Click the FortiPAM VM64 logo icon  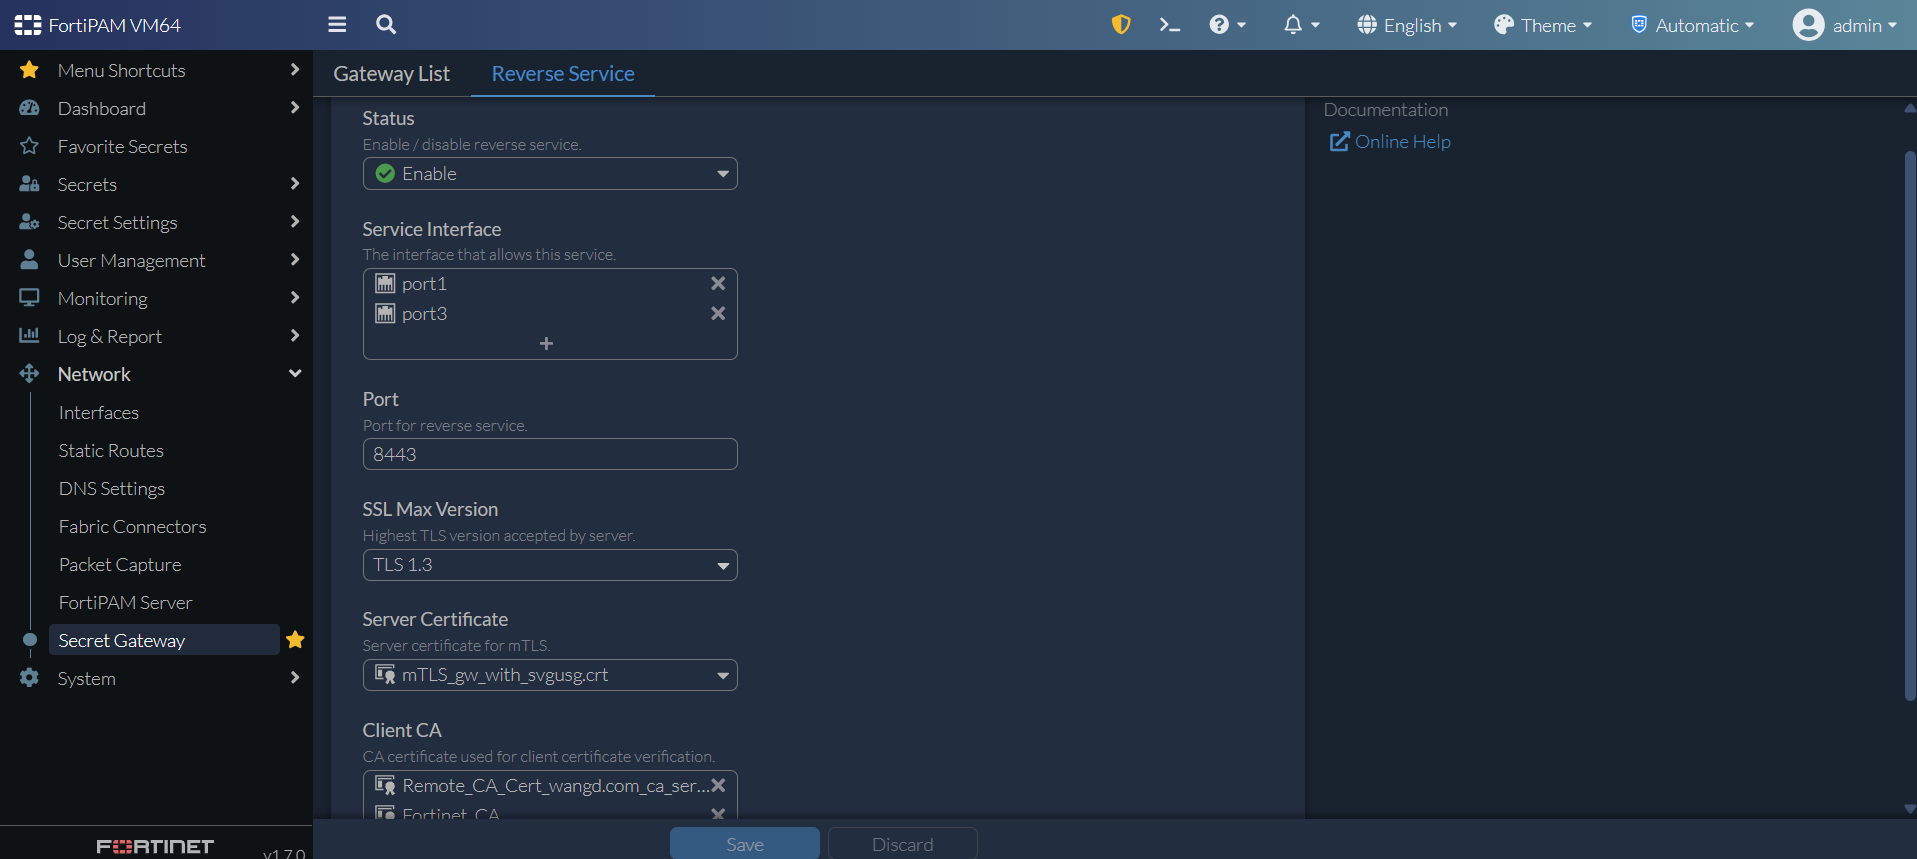[x=28, y=25]
